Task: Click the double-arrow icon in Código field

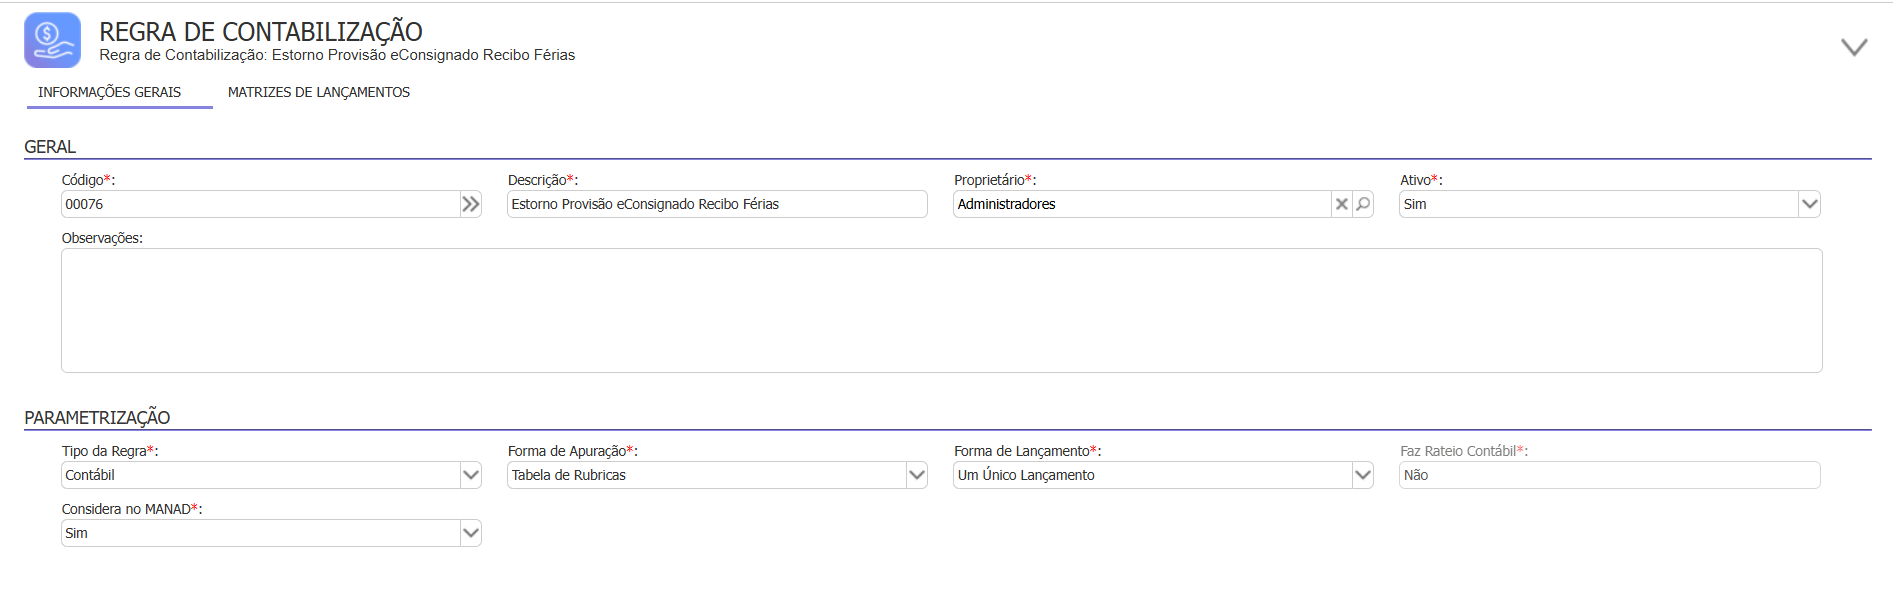Action: [x=470, y=204]
